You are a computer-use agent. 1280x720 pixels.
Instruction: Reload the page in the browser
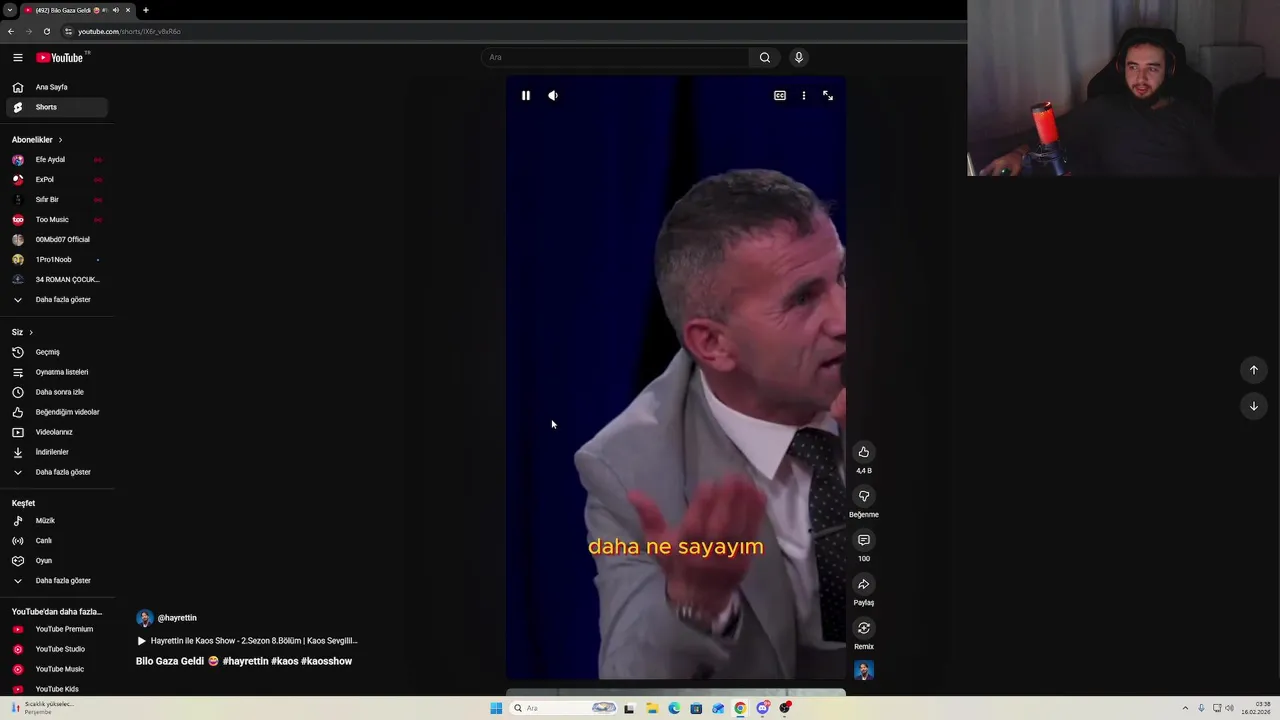[46, 31]
